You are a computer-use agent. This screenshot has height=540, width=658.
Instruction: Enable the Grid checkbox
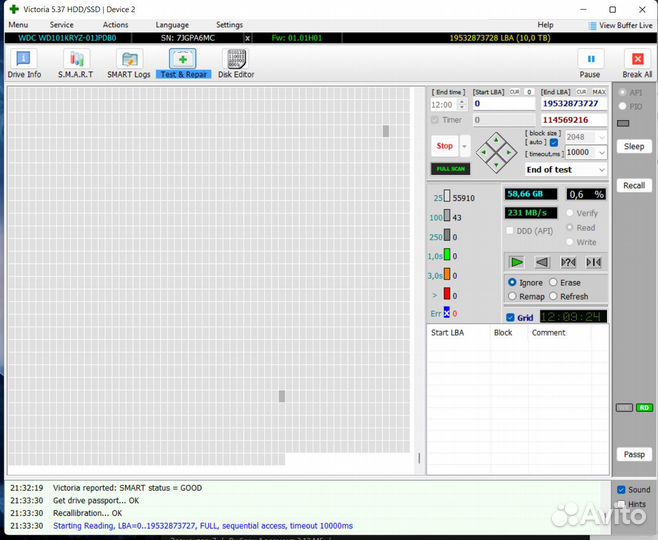coord(511,318)
